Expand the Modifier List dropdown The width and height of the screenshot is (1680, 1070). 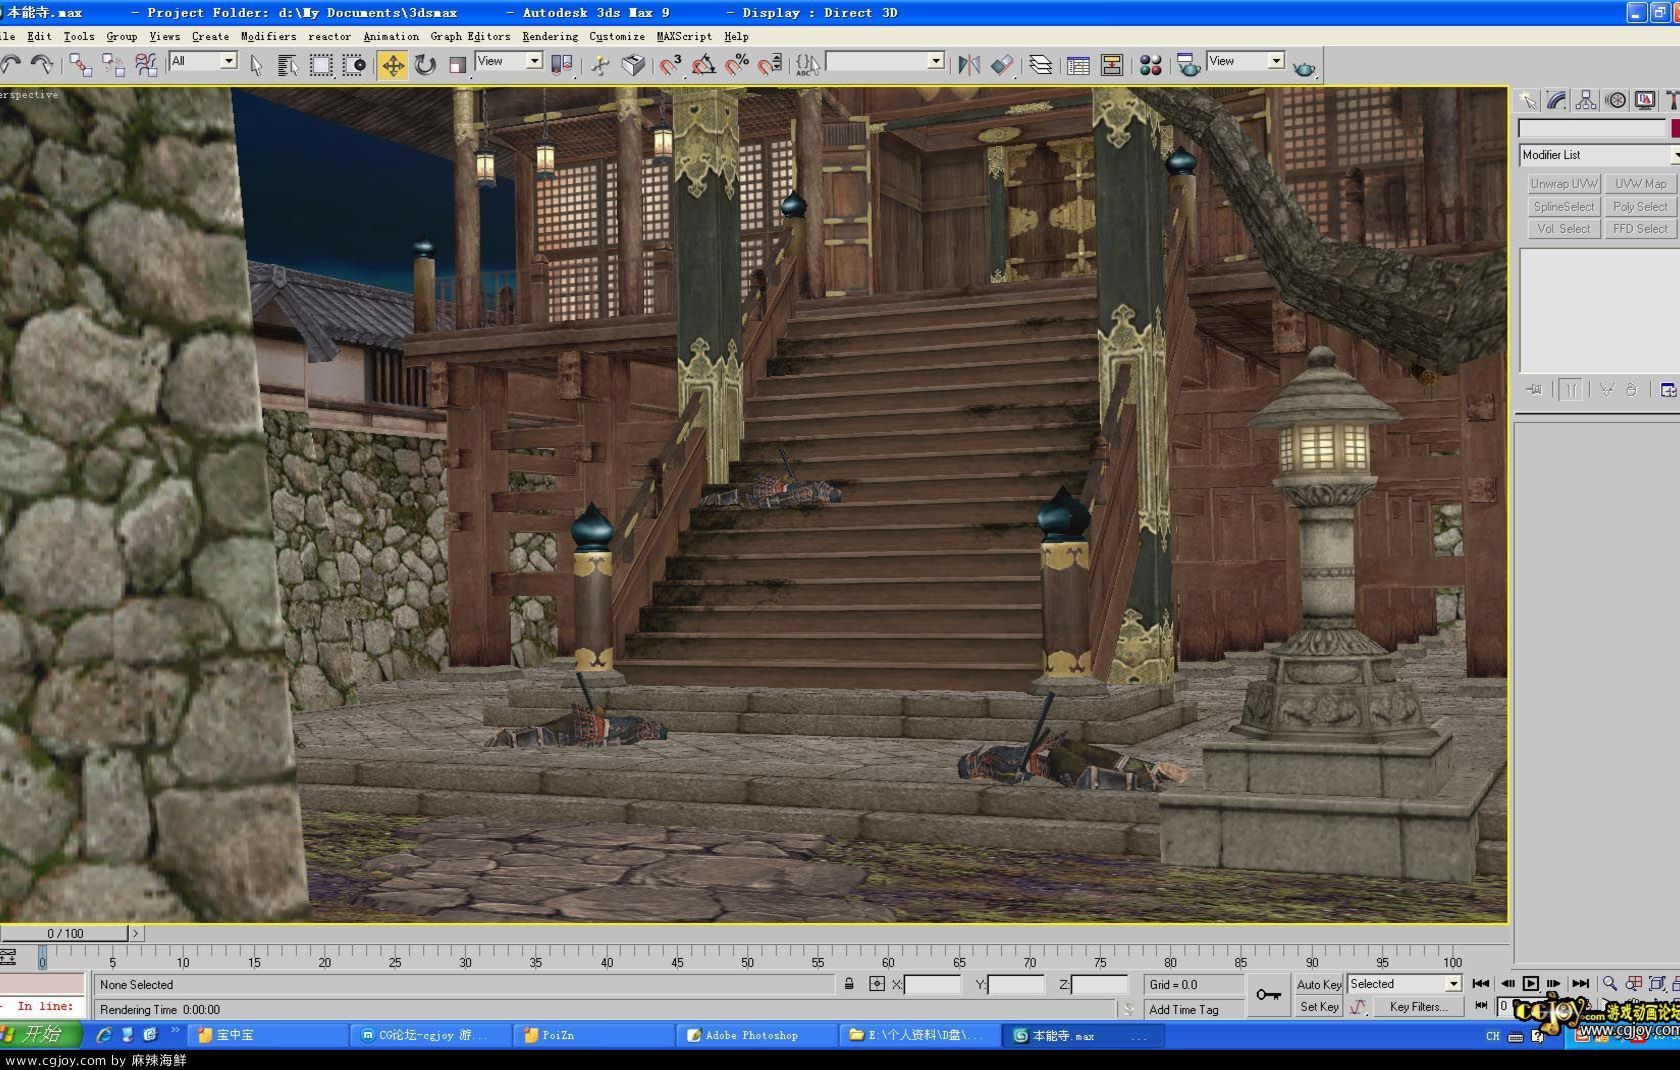coord(1598,155)
